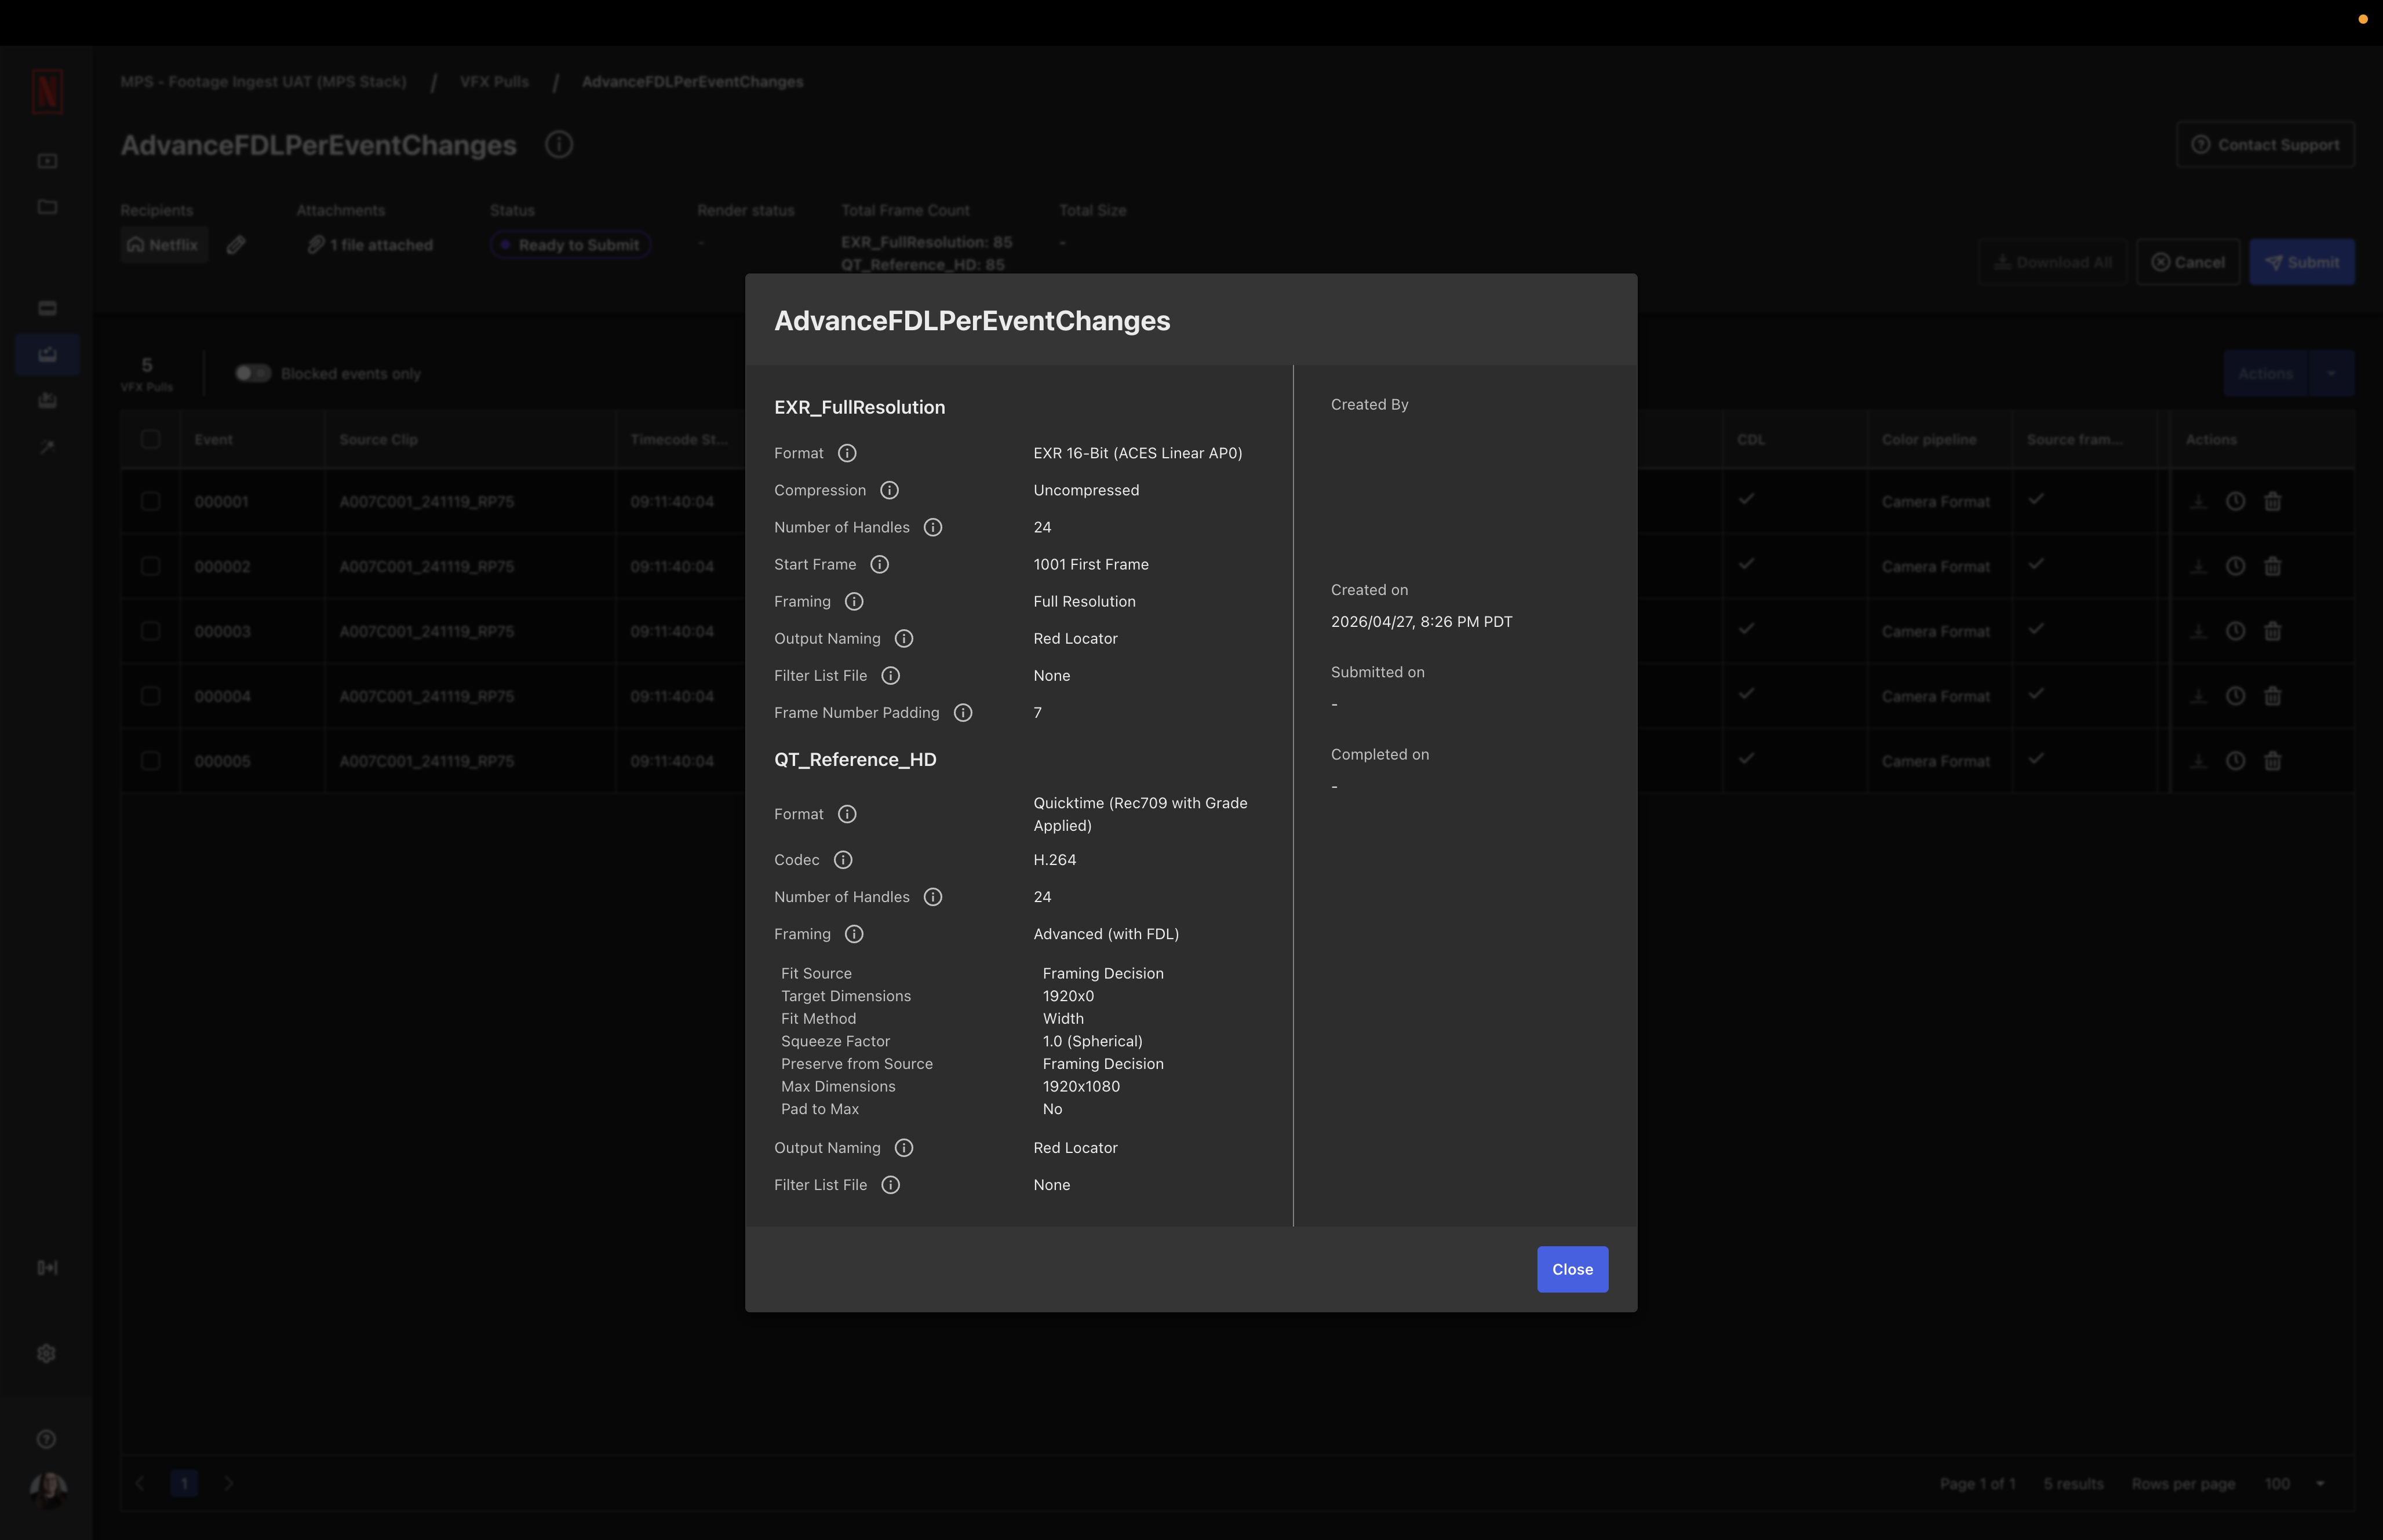The image size is (2383, 1540).
Task: Open Contact Support
Action: (x=2265, y=145)
